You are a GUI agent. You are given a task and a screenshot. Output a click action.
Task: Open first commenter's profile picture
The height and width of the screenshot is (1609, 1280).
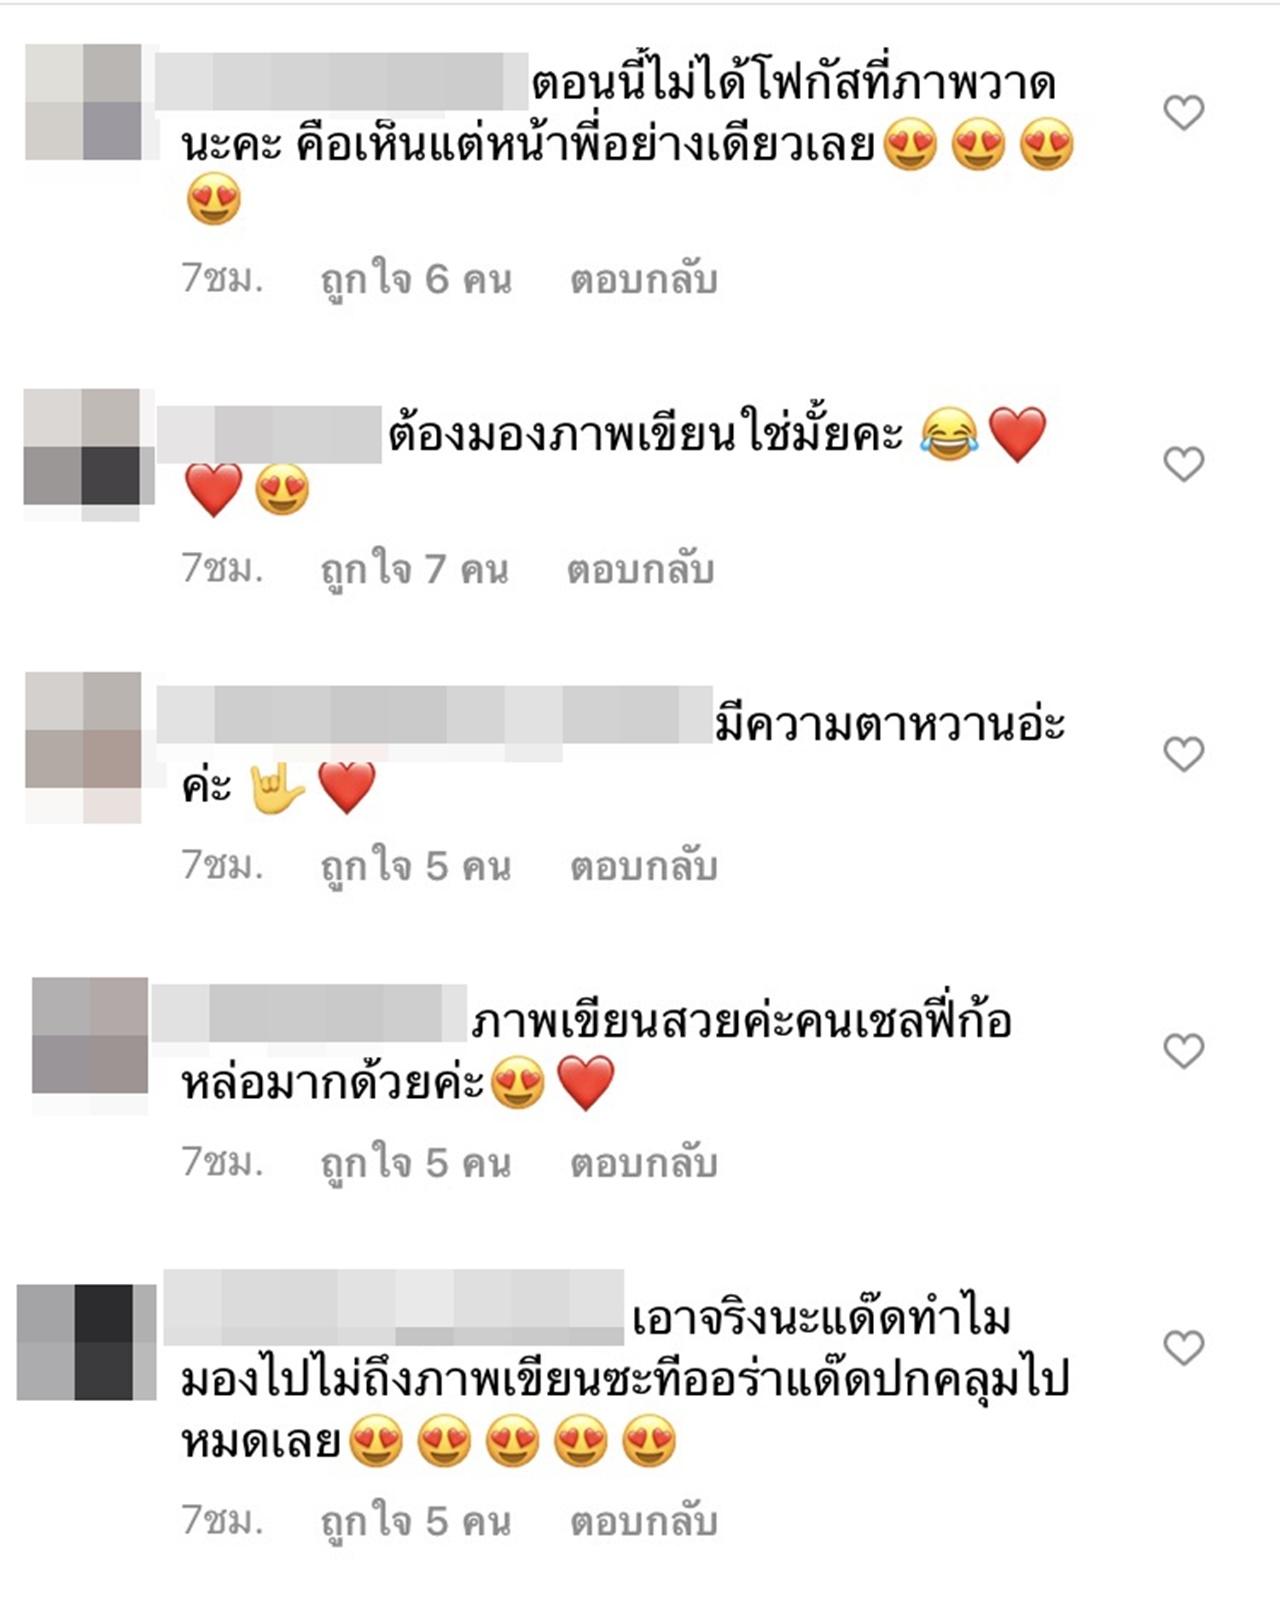tap(84, 102)
